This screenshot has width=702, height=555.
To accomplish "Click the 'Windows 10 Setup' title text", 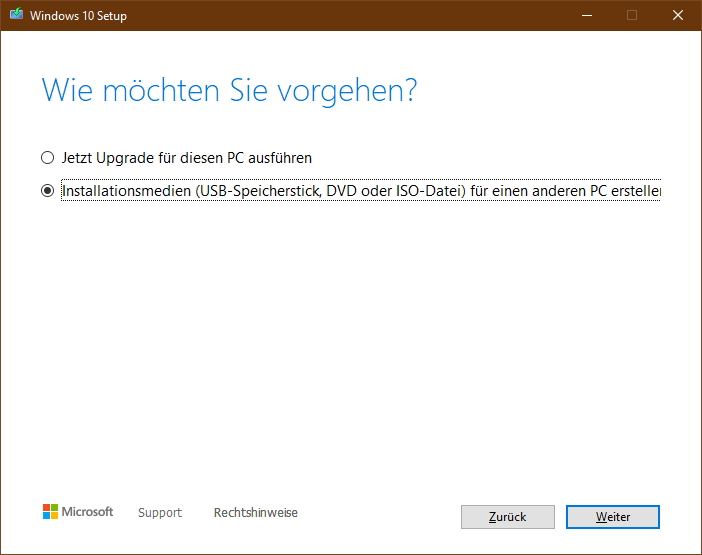I will [x=78, y=16].
